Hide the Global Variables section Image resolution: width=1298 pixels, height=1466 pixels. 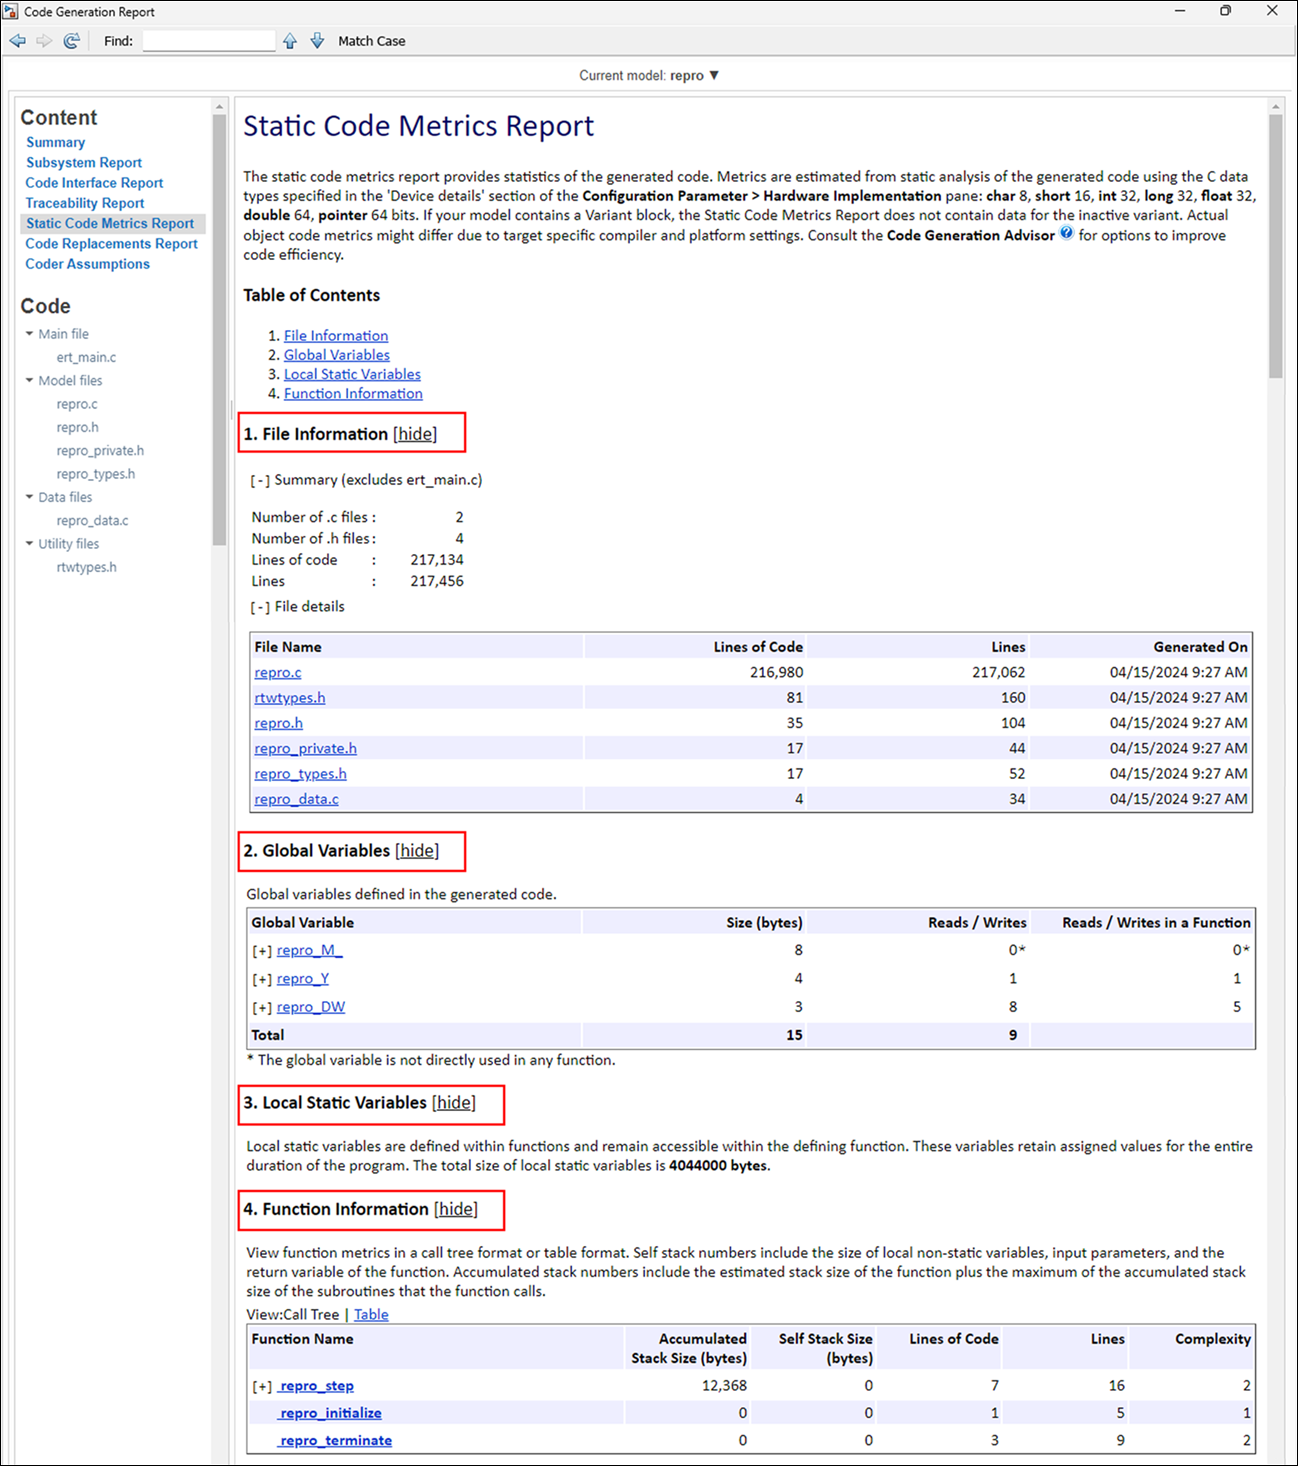click(417, 851)
